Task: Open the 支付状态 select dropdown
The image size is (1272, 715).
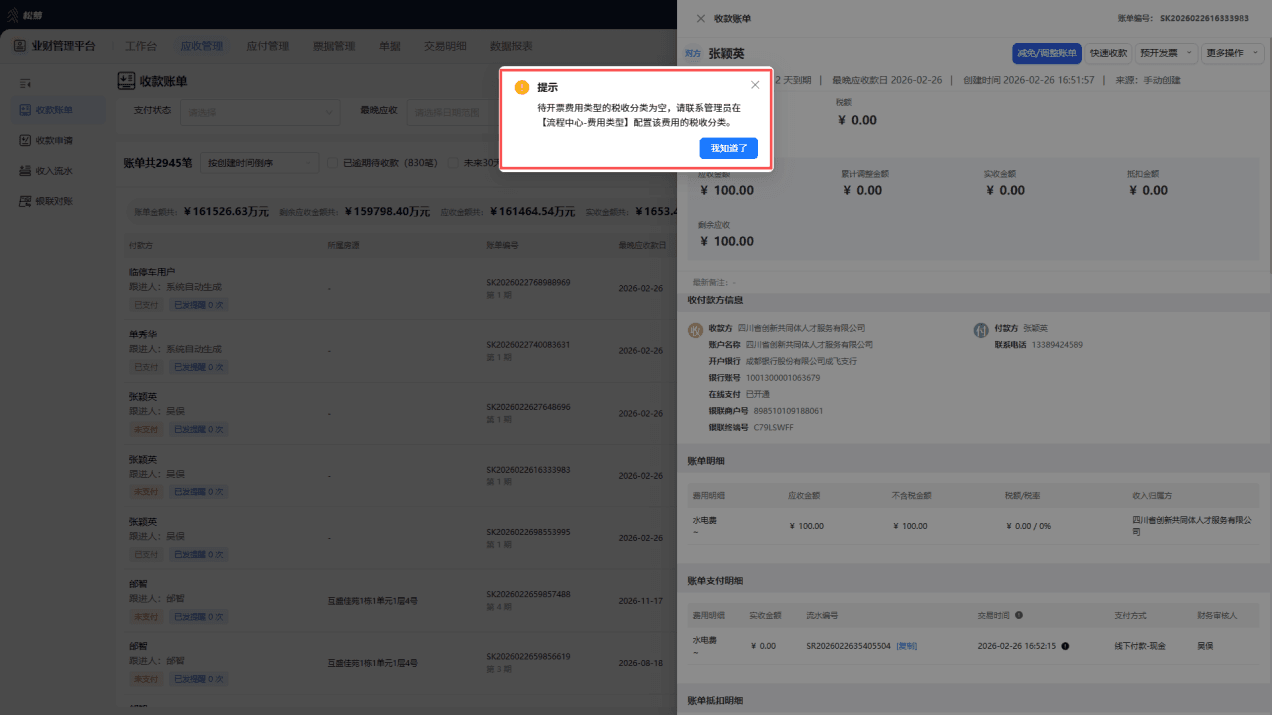Action: click(260, 111)
